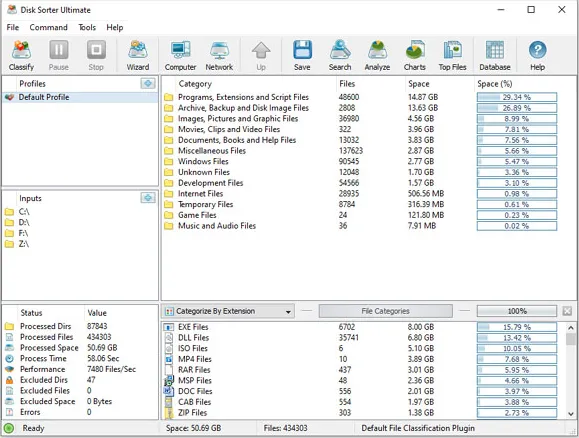Screen dimensions: 579x438
Task: Click the Stop toolbar icon
Action: tap(96, 56)
